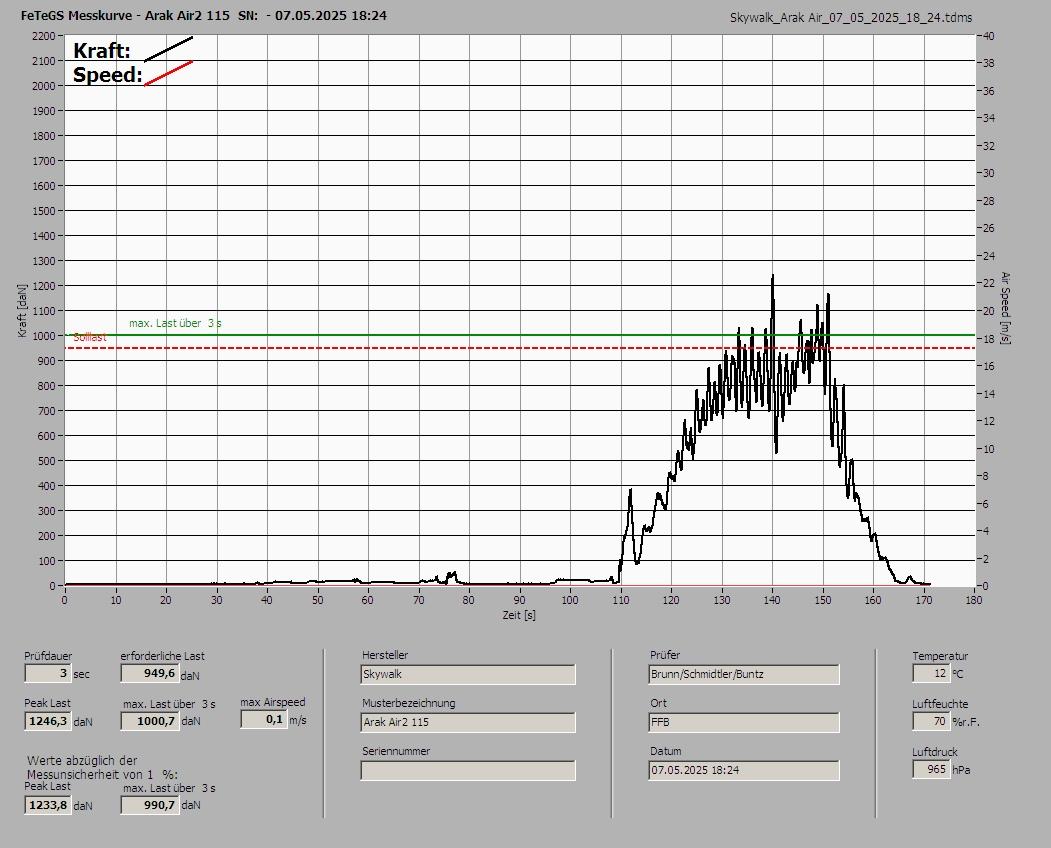The width and height of the screenshot is (1051, 848).
Task: Click the 18 tick on Air Speed axis
Action: (x=989, y=339)
